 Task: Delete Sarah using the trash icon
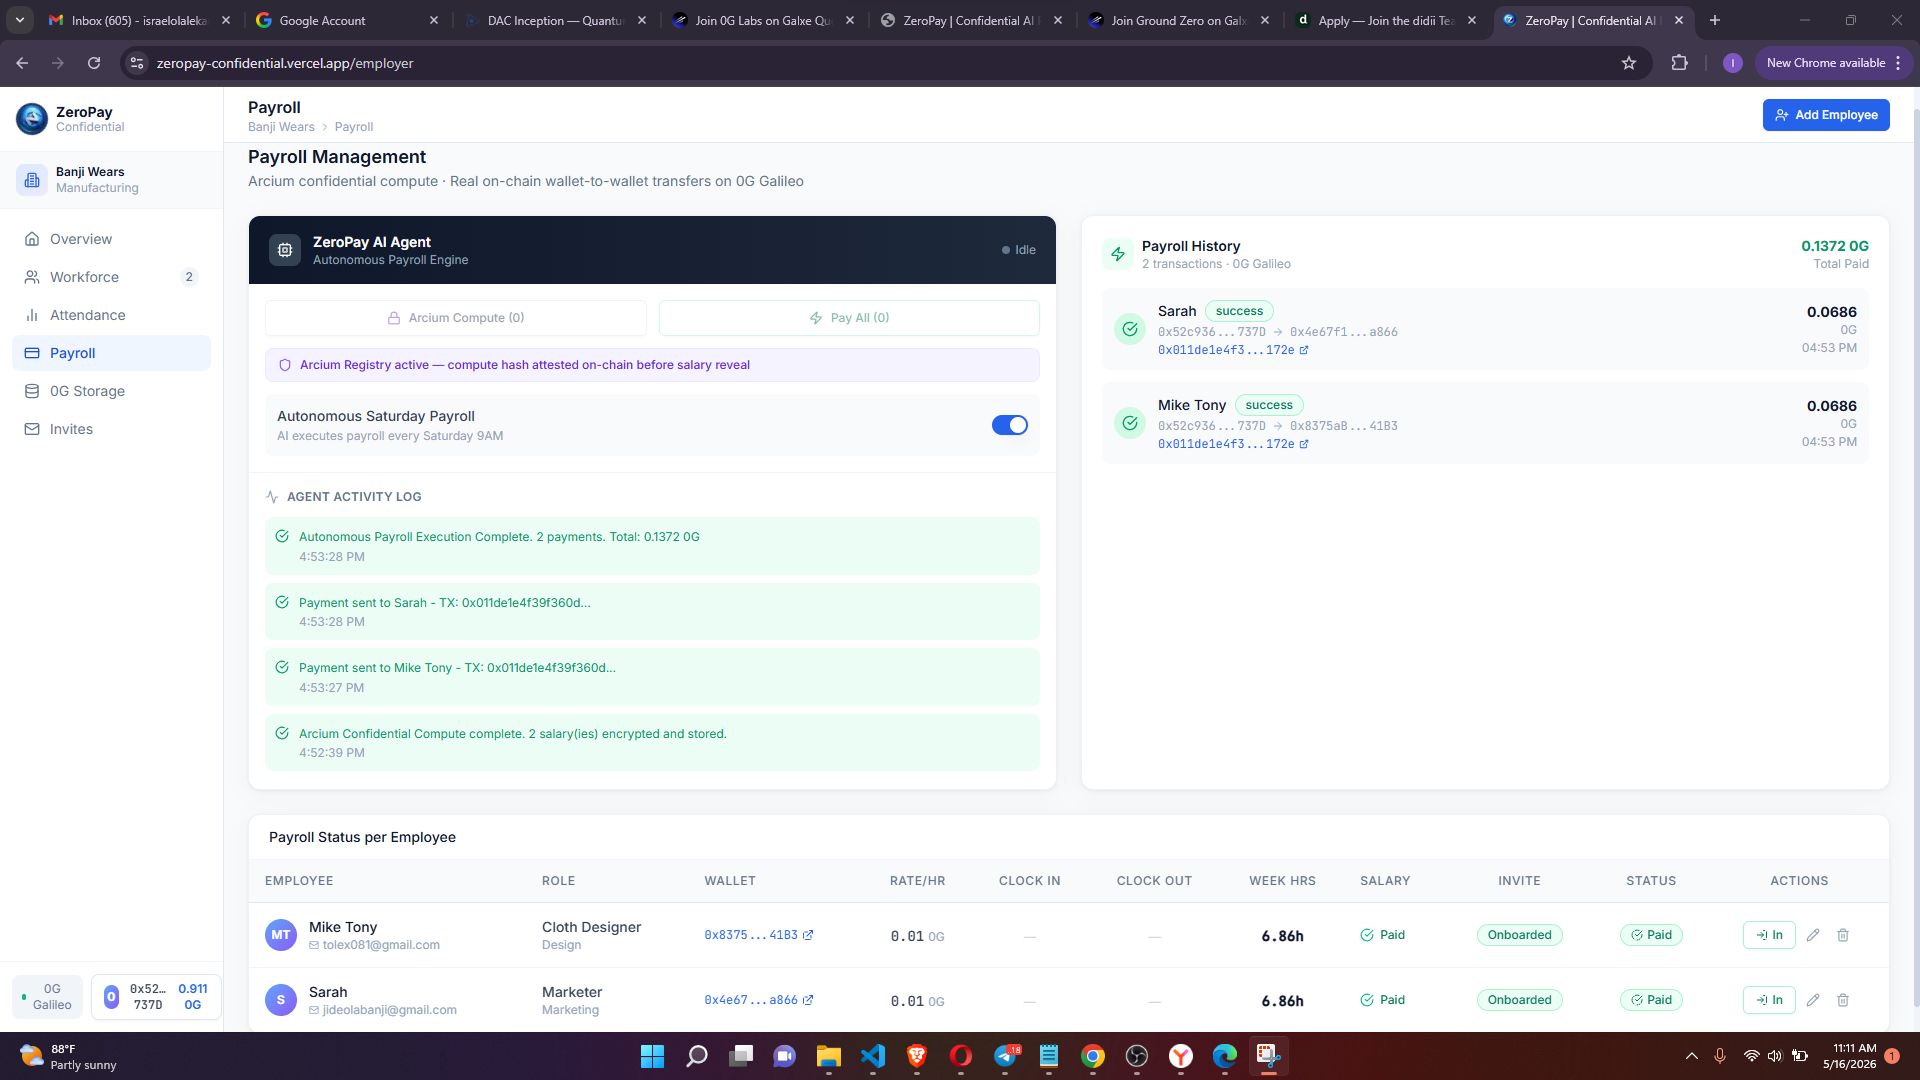[1843, 1000]
